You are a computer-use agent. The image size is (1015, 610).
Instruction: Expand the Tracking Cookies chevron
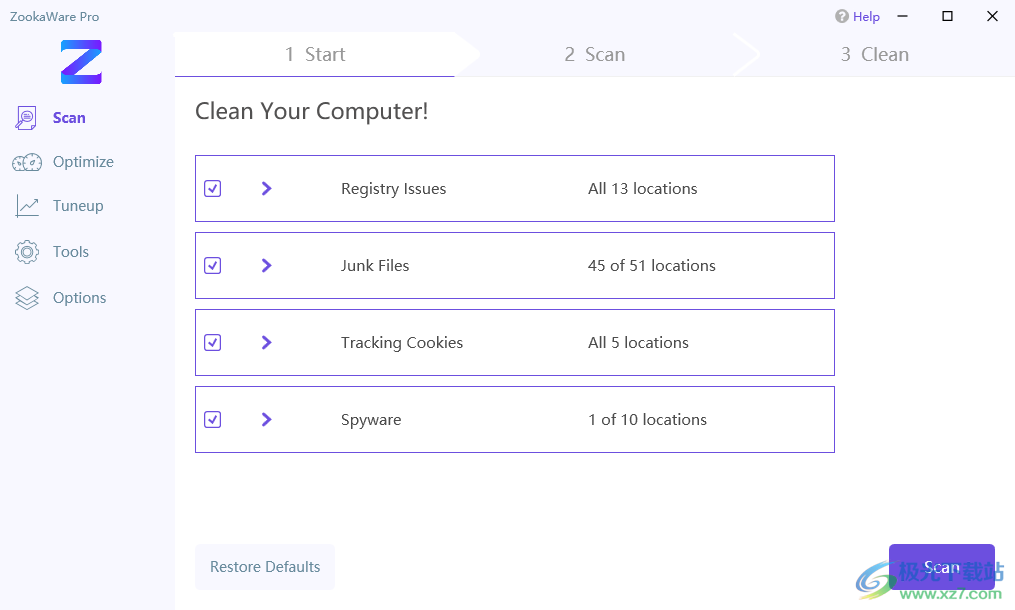click(x=266, y=343)
